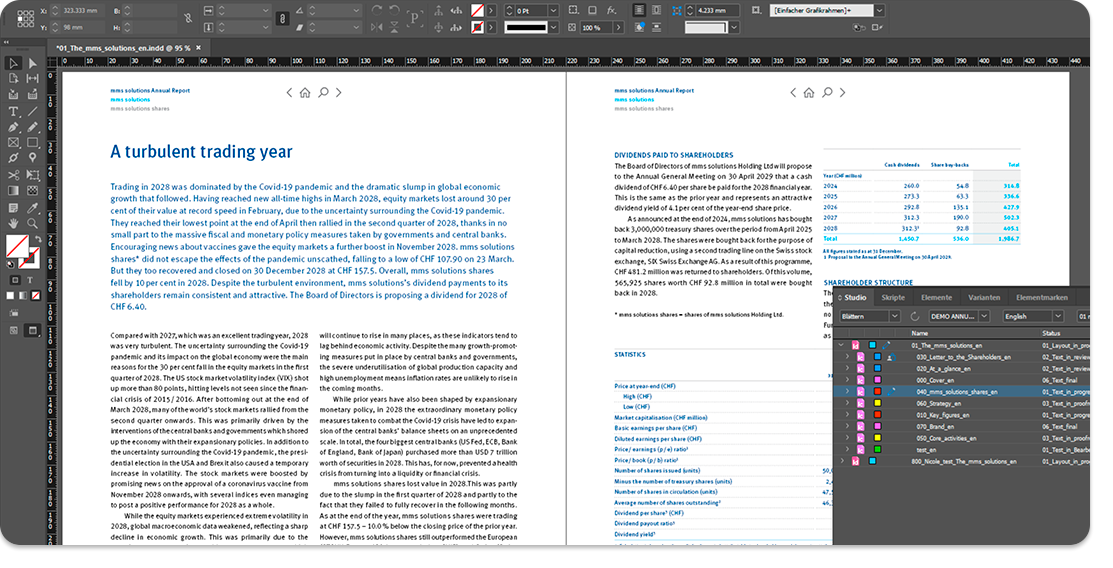The height and width of the screenshot is (568, 1113).
Task: Select the Selection tool arrow
Action: coord(13,63)
